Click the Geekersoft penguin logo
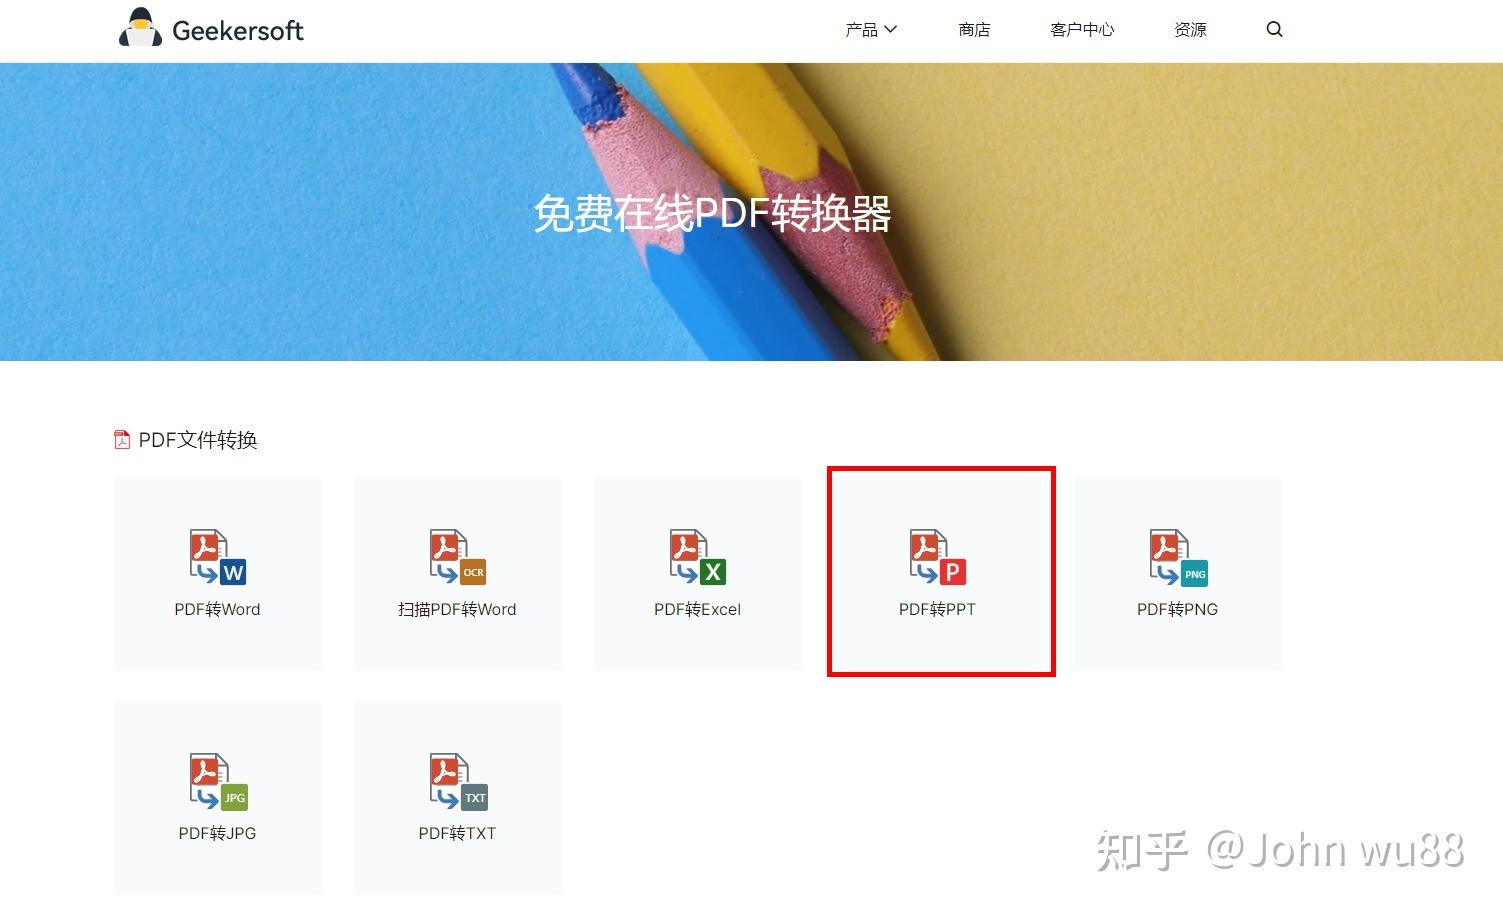Image resolution: width=1503 pixels, height=910 pixels. [140, 29]
